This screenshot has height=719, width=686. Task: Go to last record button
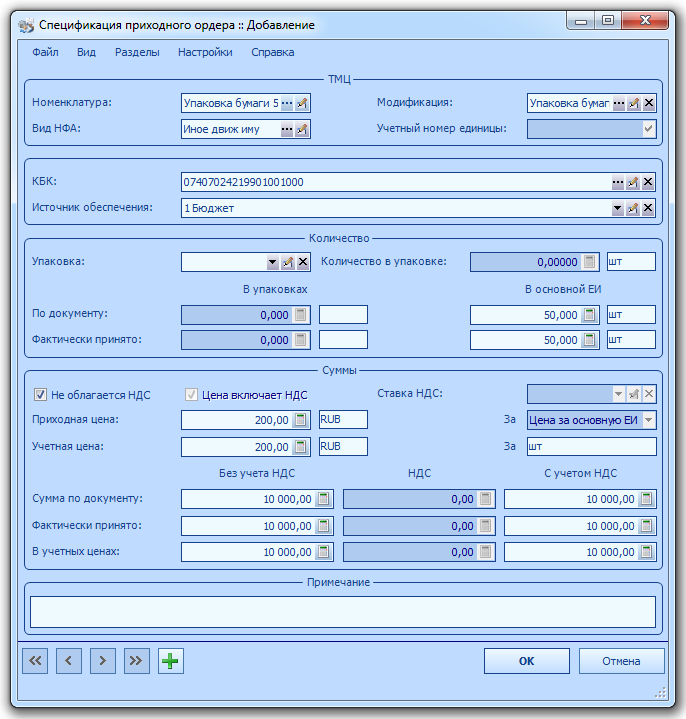(137, 661)
